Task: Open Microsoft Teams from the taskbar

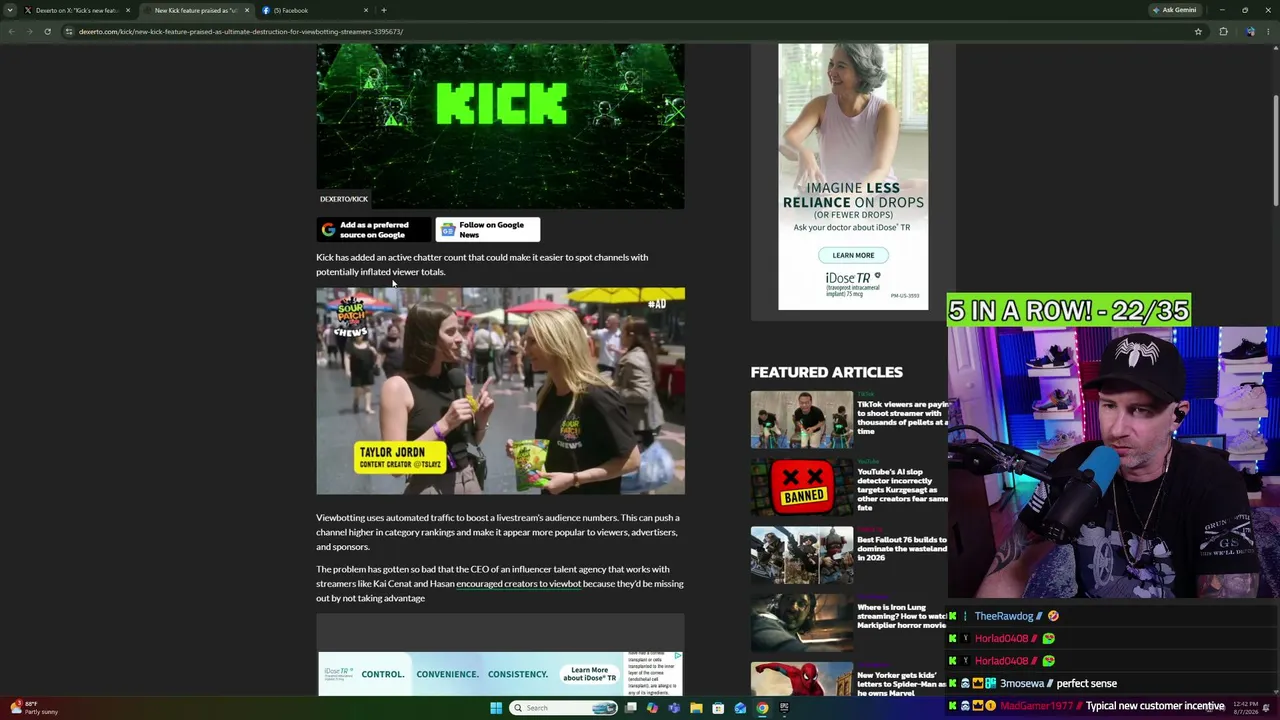Action: [x=675, y=708]
